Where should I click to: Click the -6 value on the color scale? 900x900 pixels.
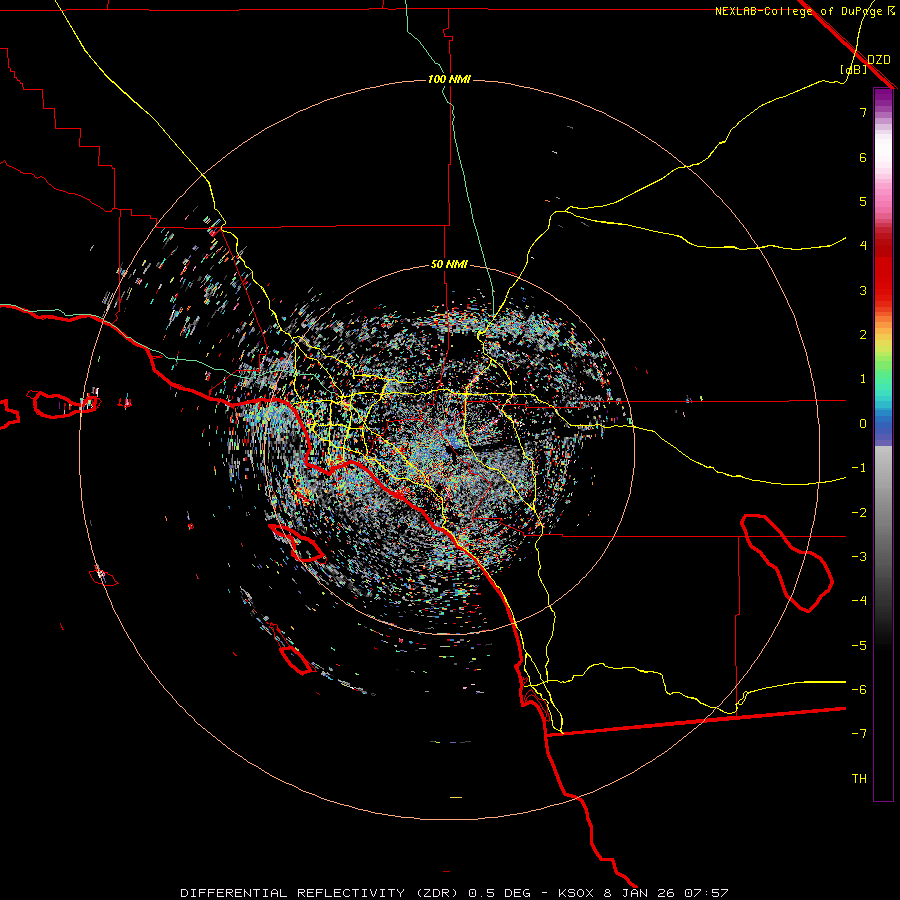tap(859, 690)
